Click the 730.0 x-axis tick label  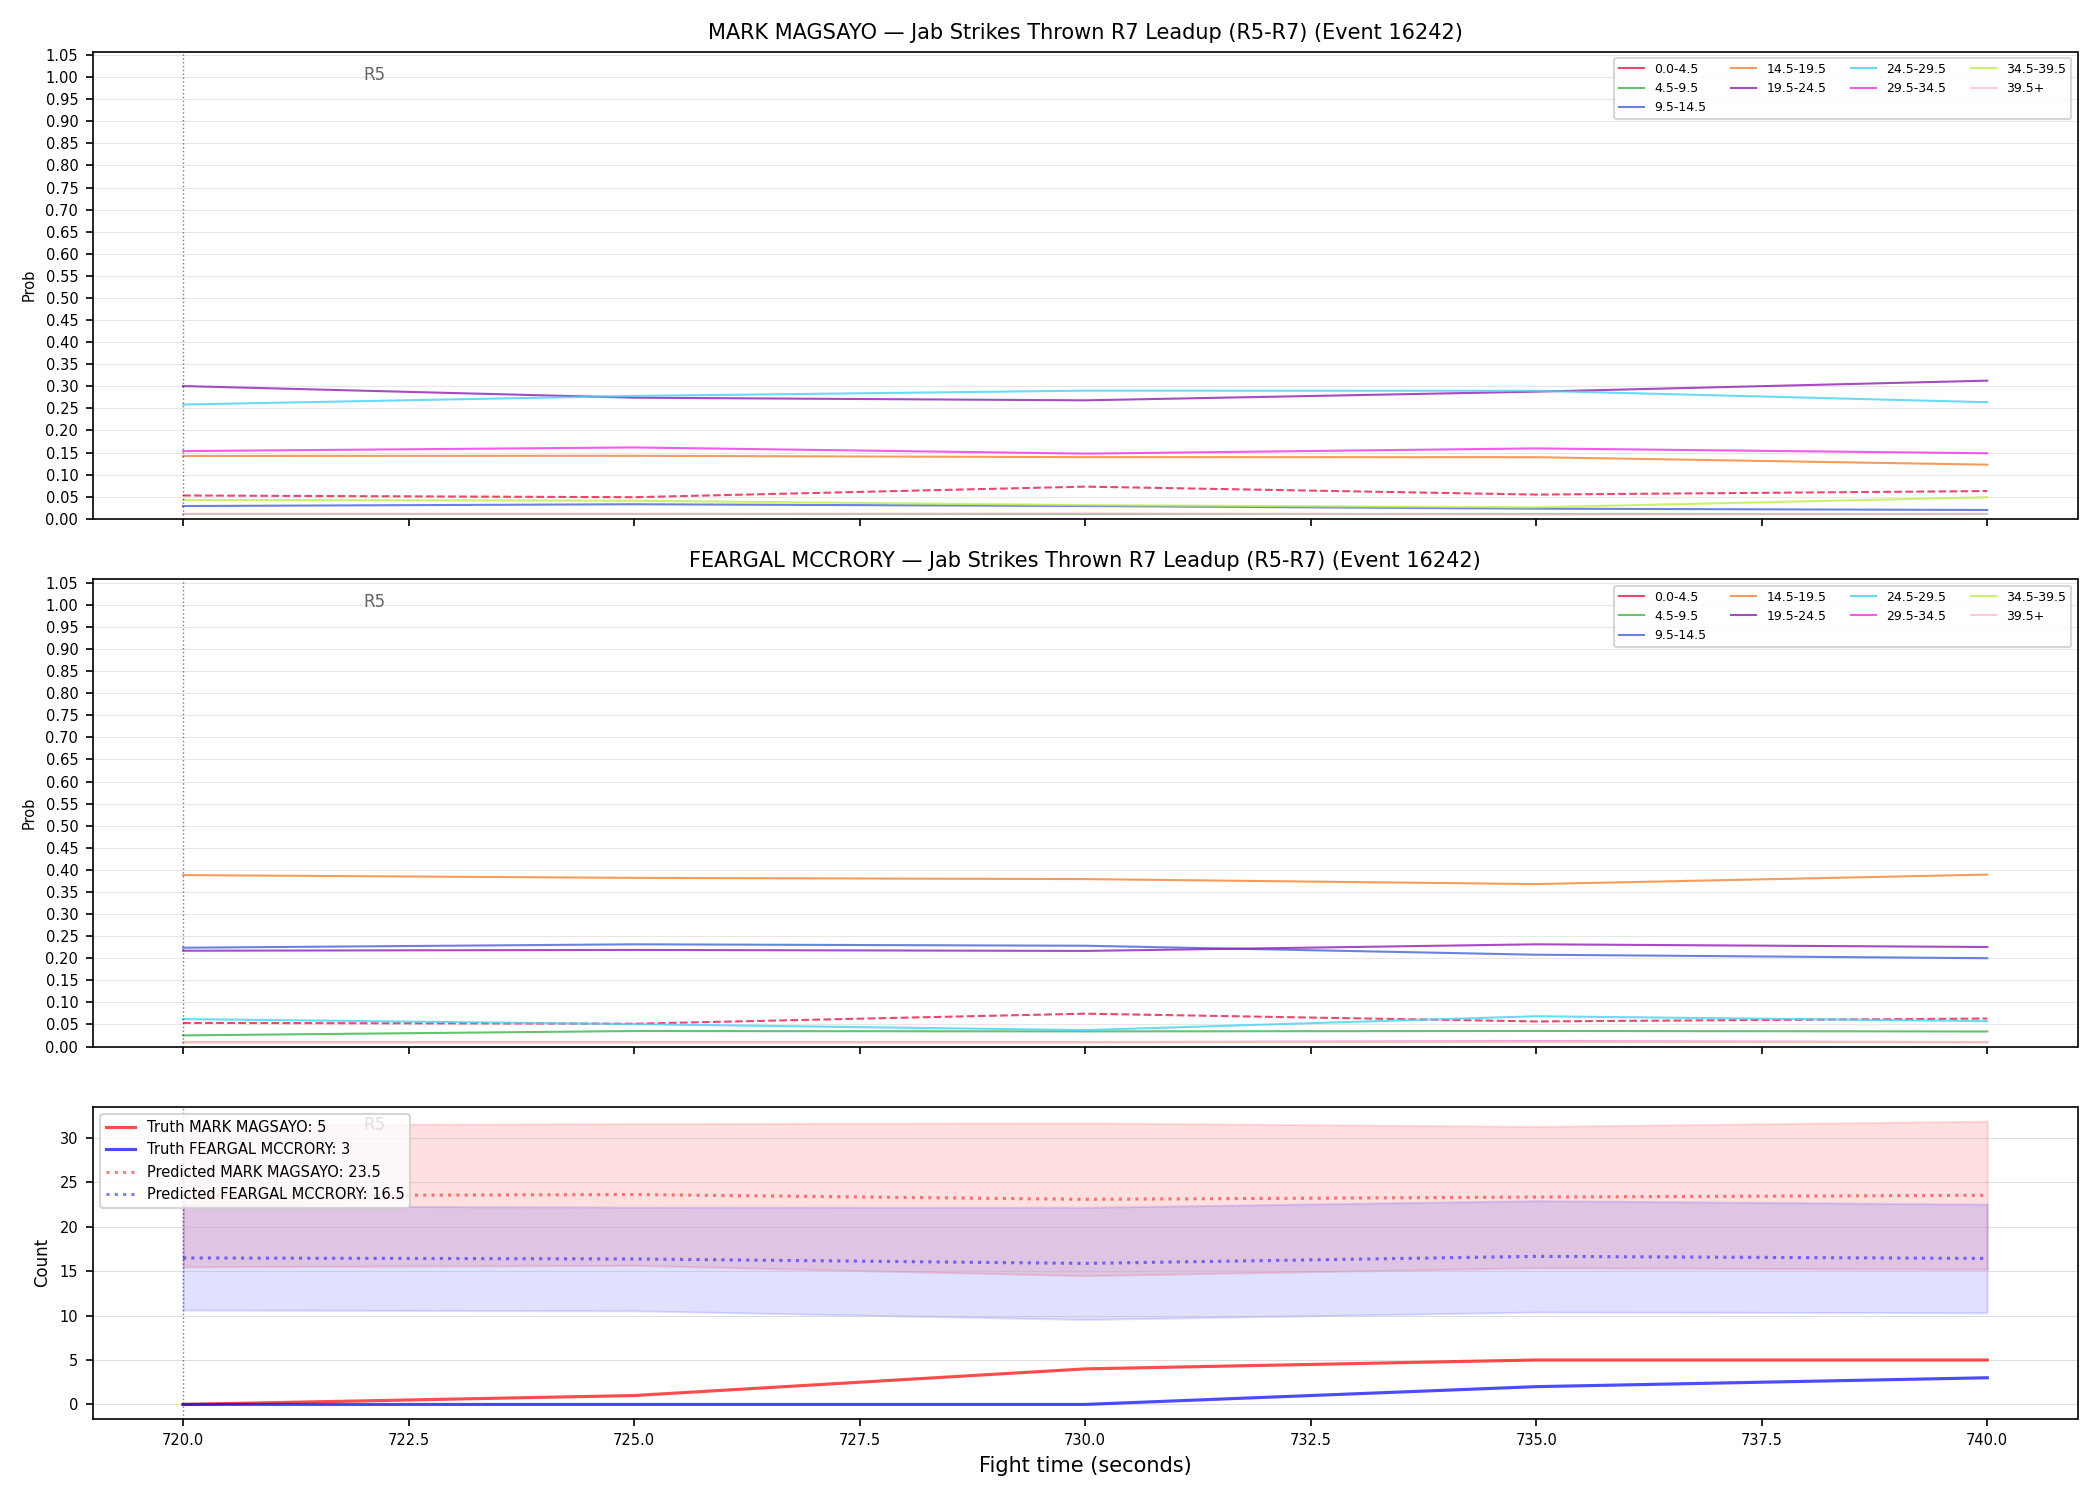1085,1439
